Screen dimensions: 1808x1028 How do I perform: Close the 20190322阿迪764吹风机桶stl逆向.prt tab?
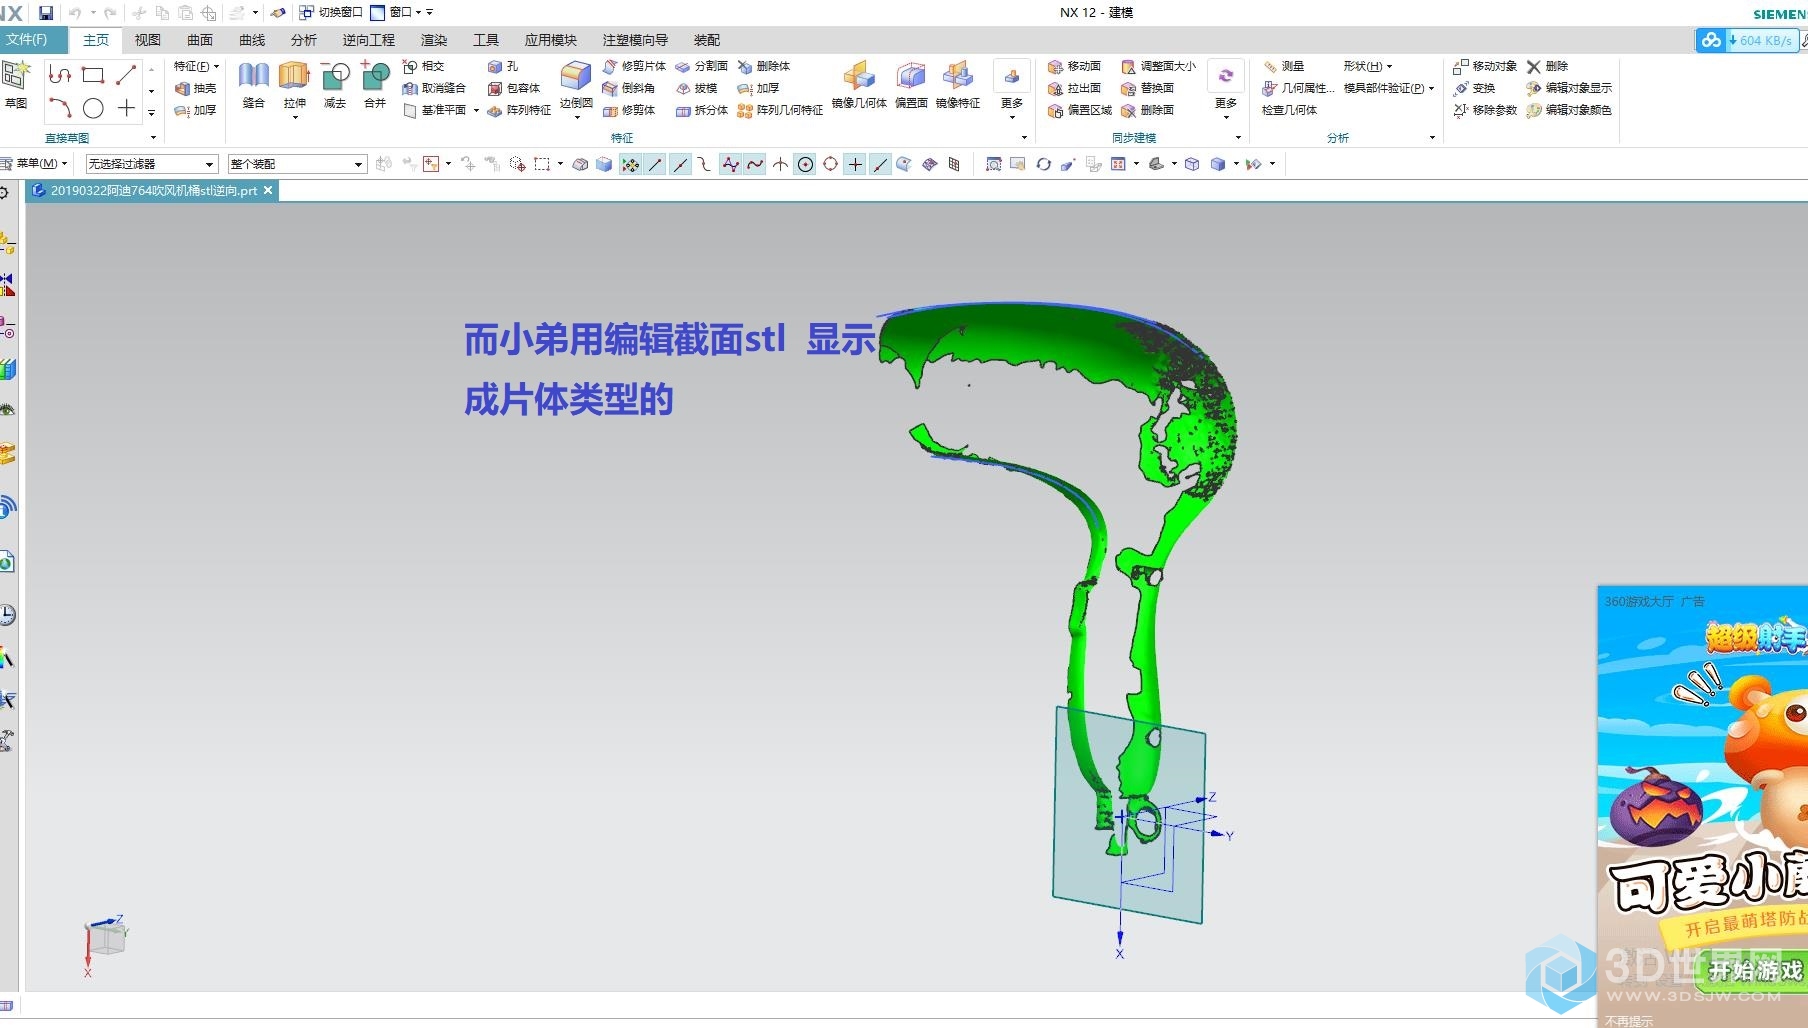pos(268,190)
